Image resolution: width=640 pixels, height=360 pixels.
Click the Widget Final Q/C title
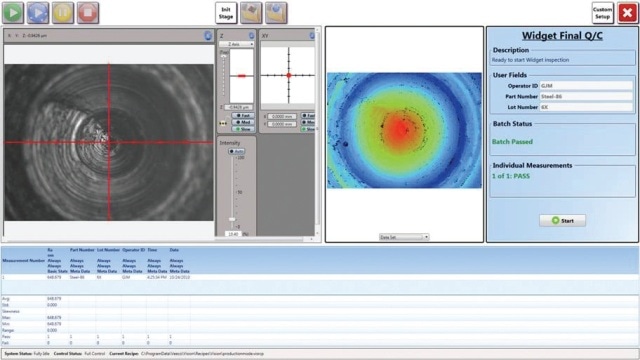(562, 36)
